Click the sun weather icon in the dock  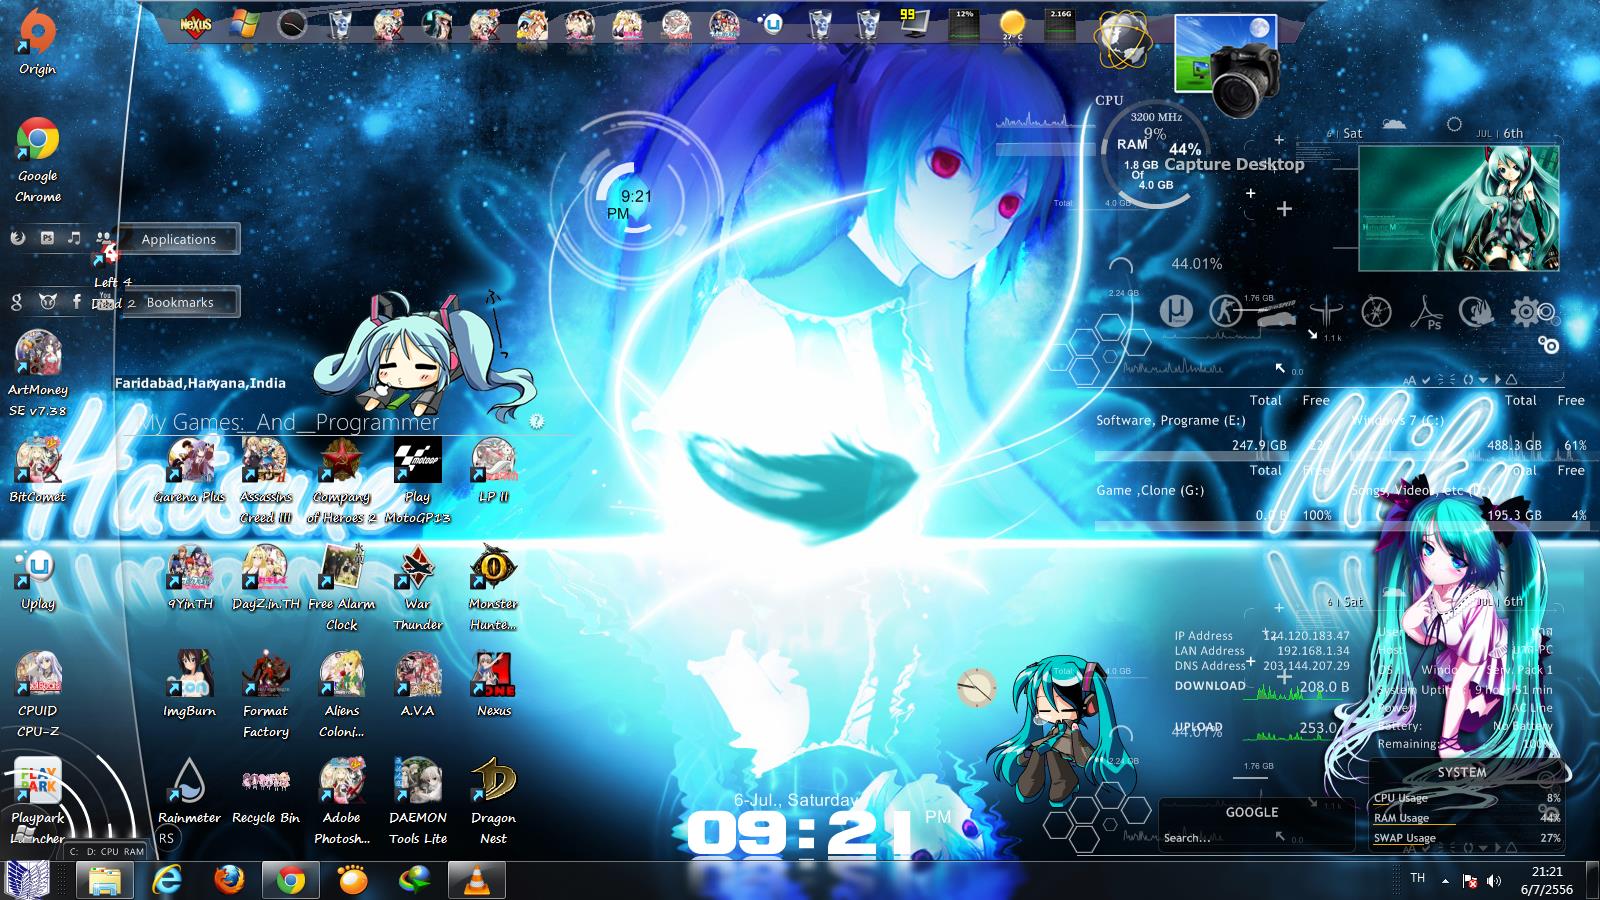click(1012, 24)
